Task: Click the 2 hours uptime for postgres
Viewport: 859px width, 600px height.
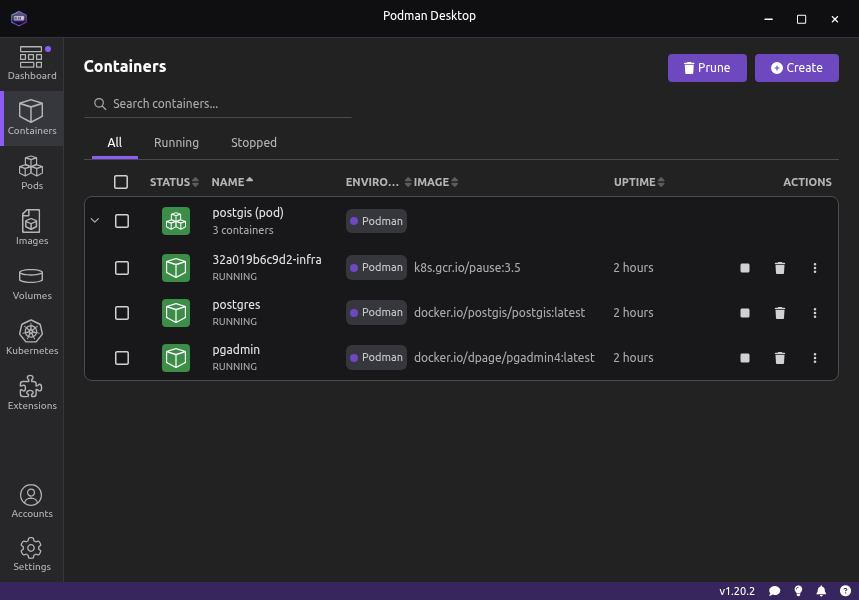Action: [633, 313]
